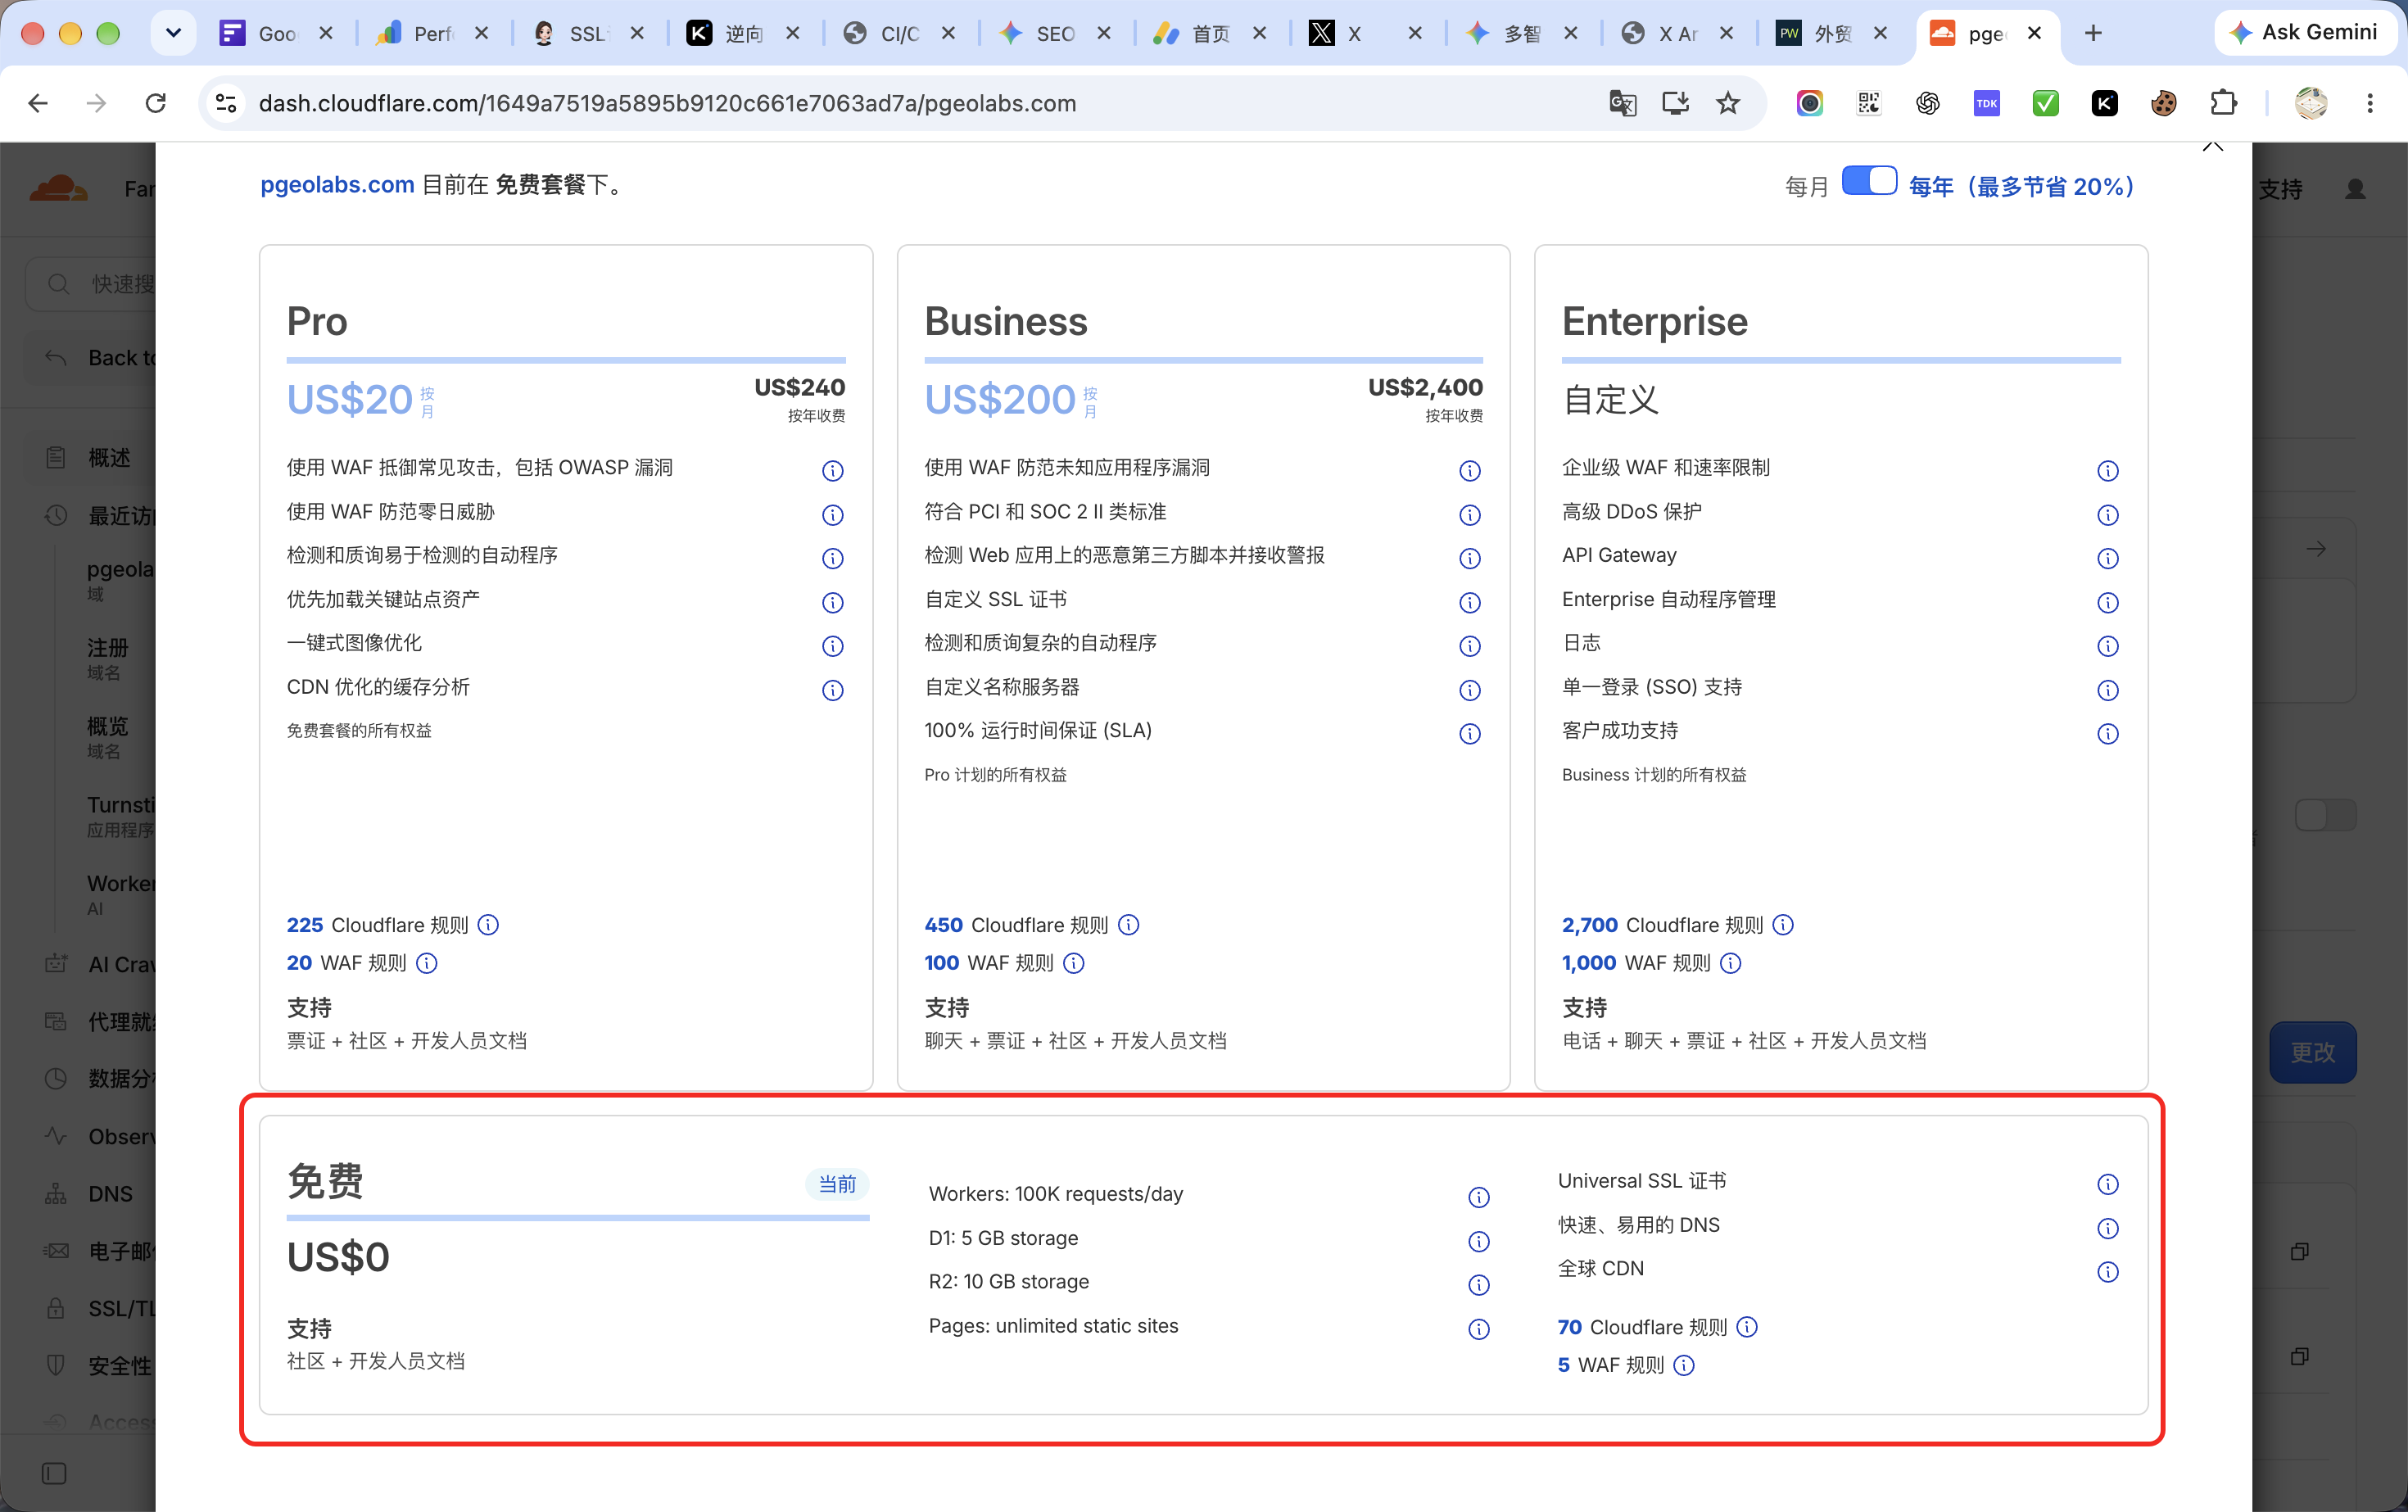Switch to the SEO browser tab
Viewport: 2408px width, 1512px height.
(x=1056, y=33)
